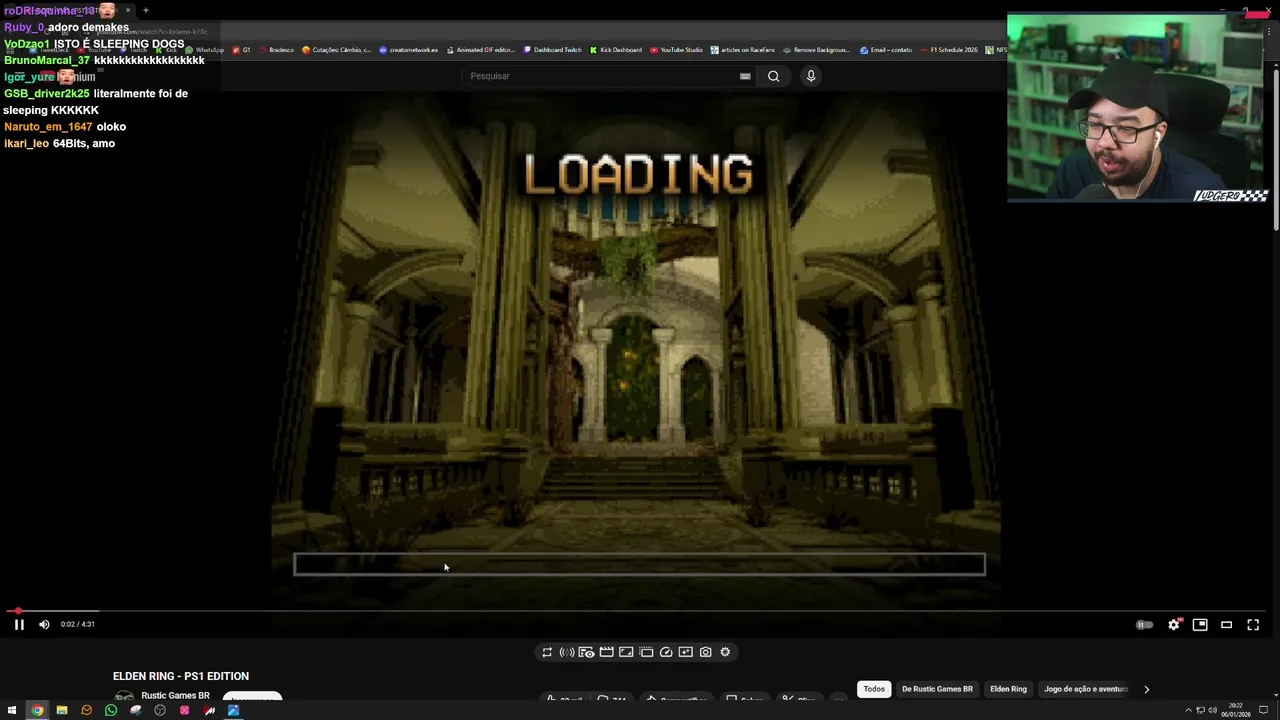The image size is (1280, 720).
Task: Mute the video with the speaker icon
Action: pyautogui.click(x=44, y=624)
